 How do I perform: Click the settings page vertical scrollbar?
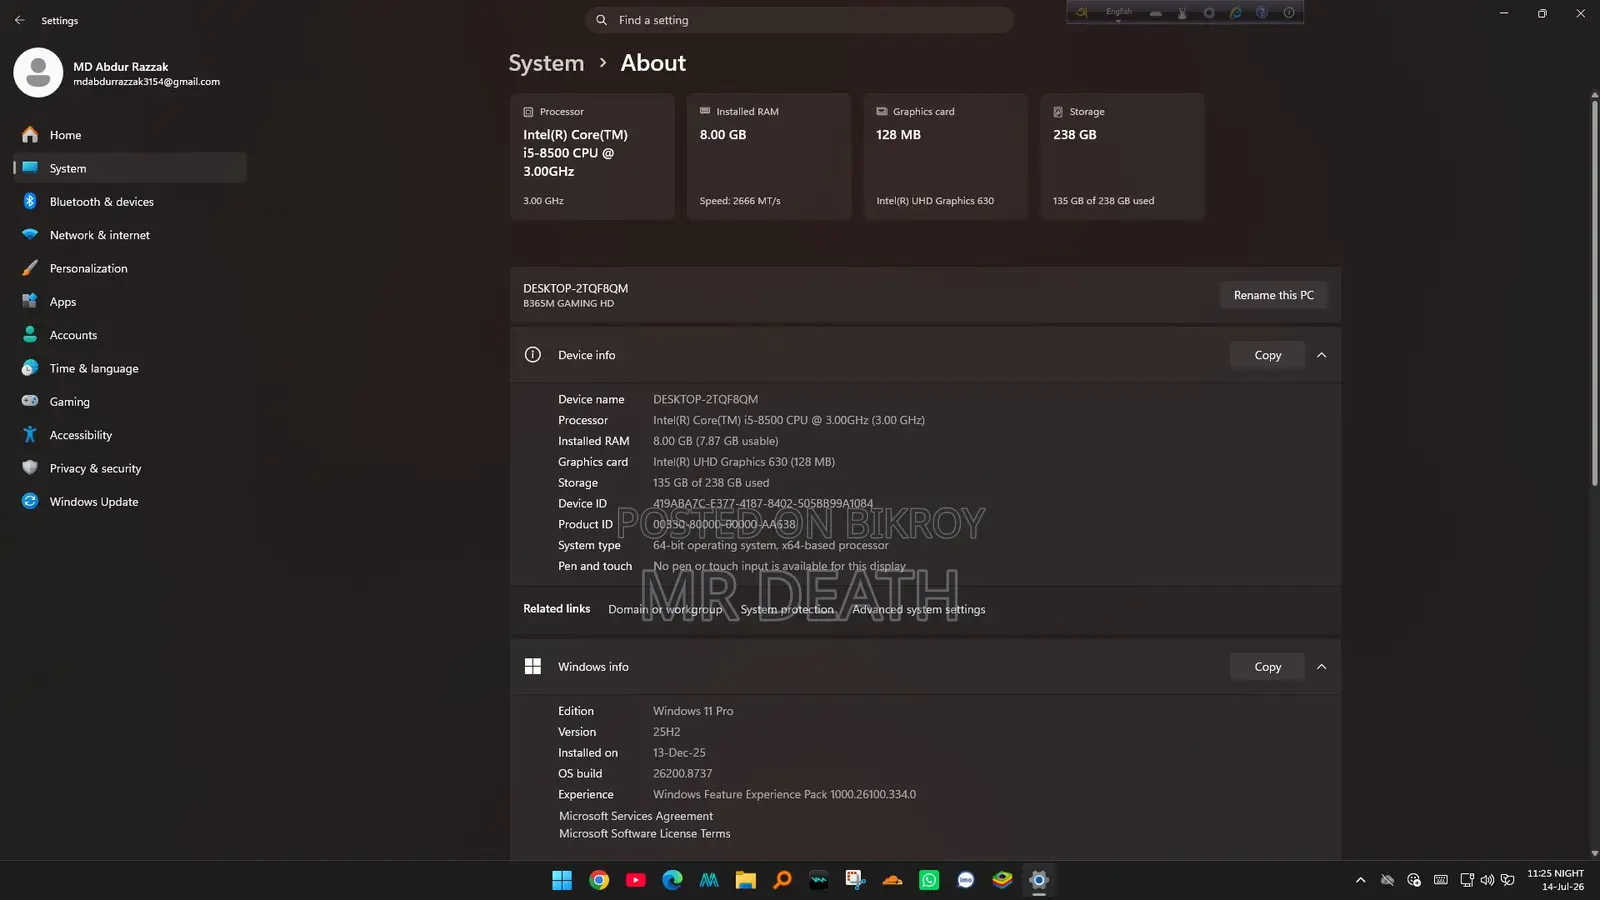1594,293
